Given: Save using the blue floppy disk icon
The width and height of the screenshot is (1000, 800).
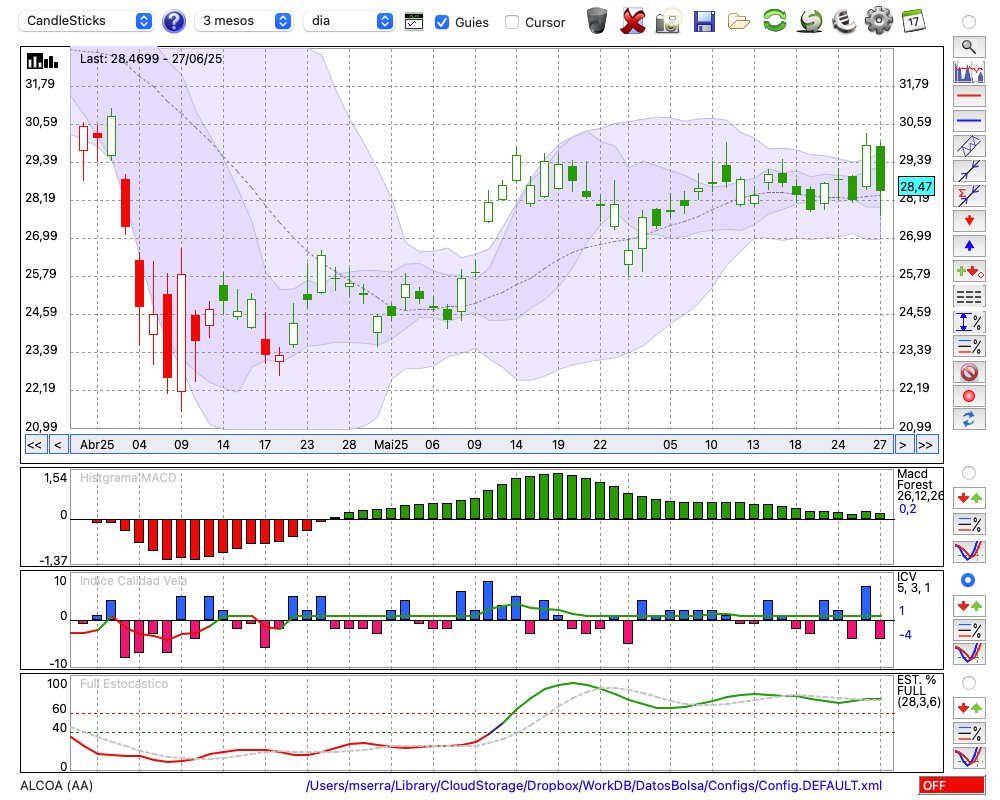Looking at the screenshot, I should pyautogui.click(x=704, y=21).
